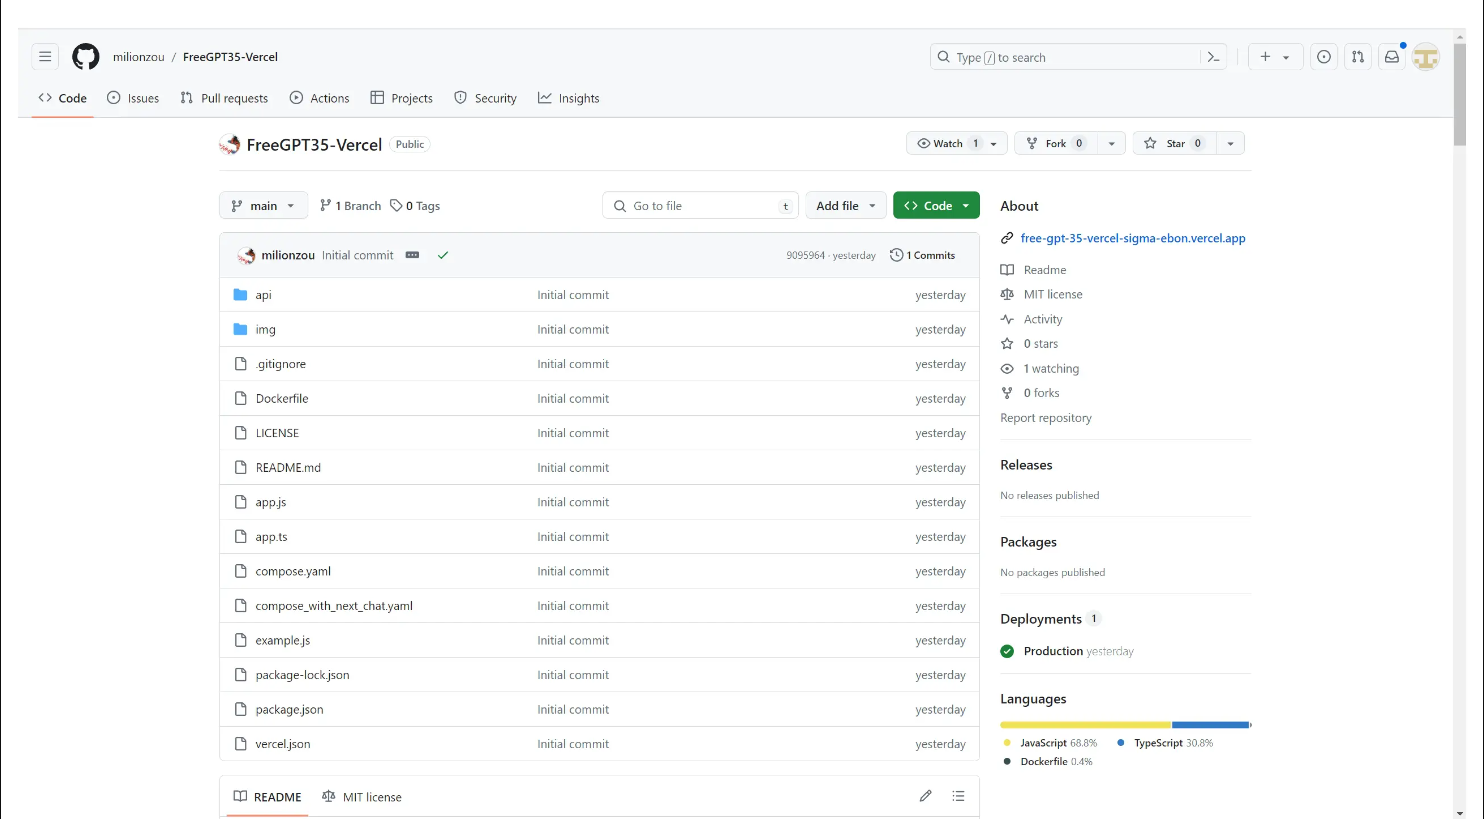Image resolution: width=1484 pixels, height=819 pixels.
Task: Click the GitHub octocat logo
Action: pyautogui.click(x=86, y=57)
